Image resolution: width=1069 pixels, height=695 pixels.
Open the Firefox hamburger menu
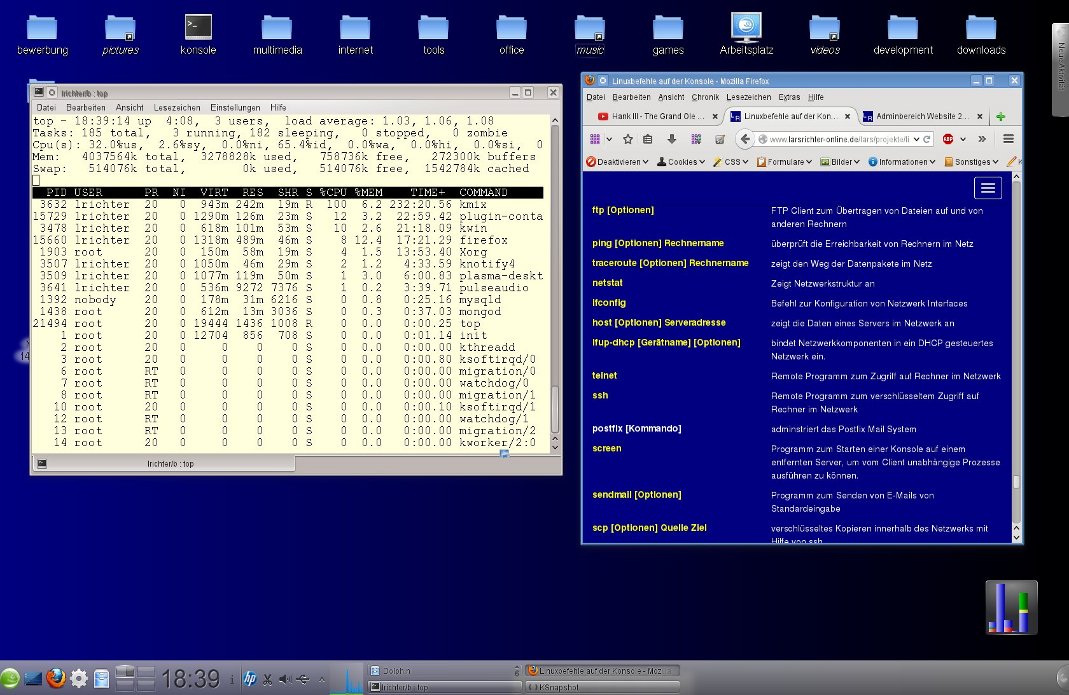point(1008,139)
